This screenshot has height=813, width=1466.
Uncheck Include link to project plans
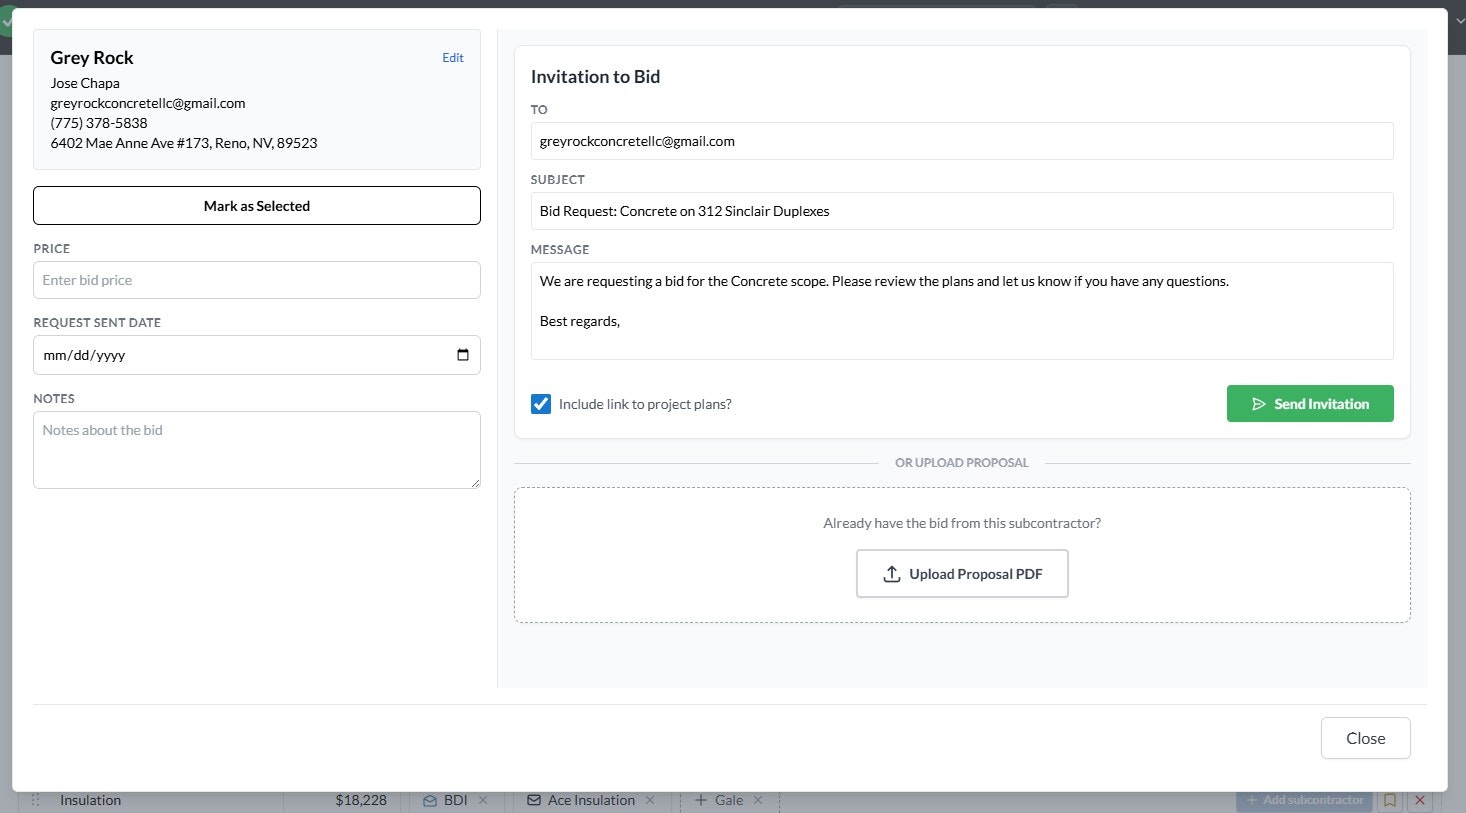point(541,403)
